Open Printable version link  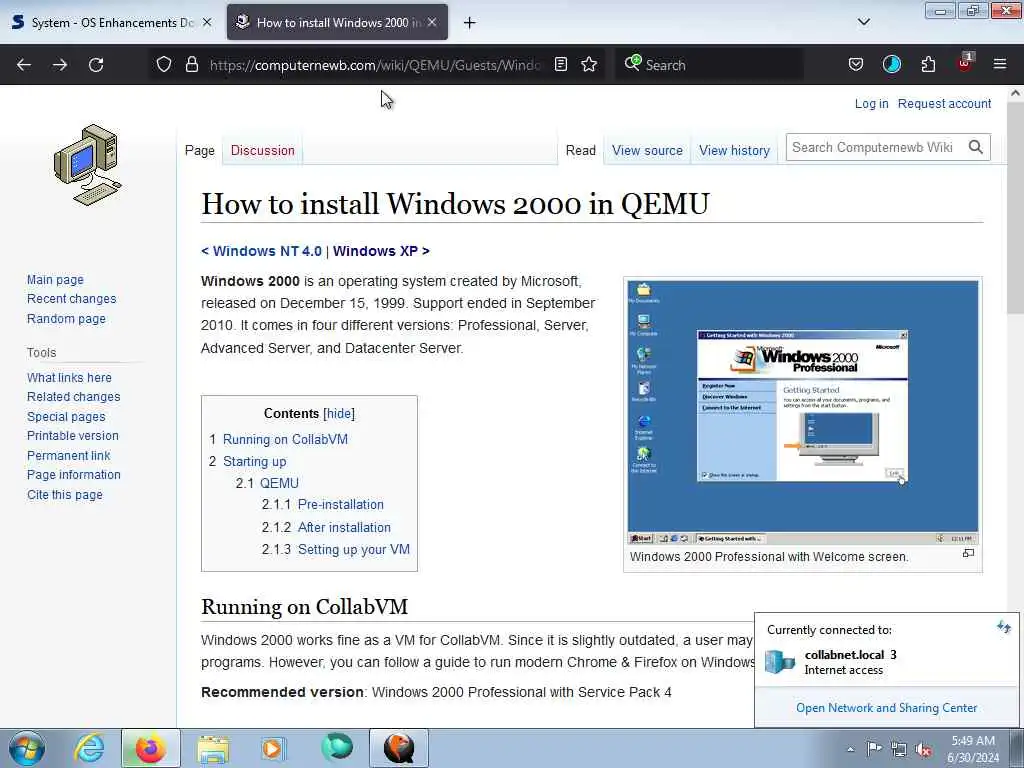click(72, 436)
